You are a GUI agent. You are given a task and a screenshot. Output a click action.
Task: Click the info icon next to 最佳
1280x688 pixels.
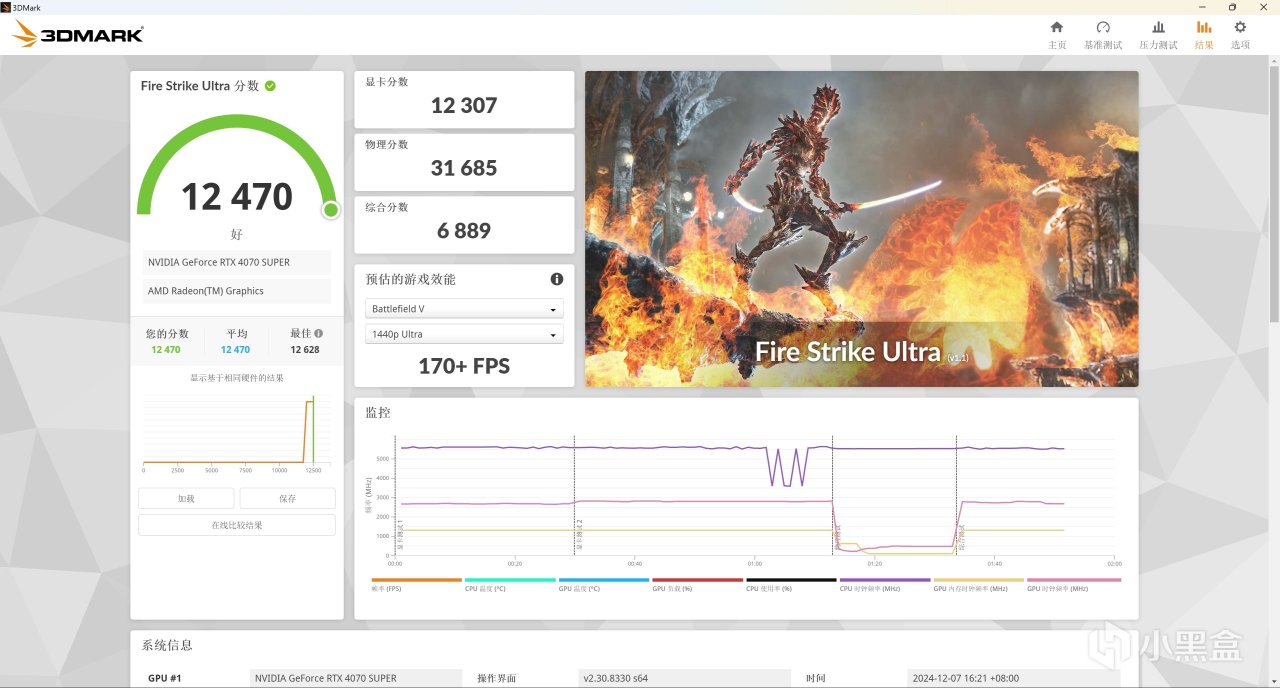[x=318, y=334]
